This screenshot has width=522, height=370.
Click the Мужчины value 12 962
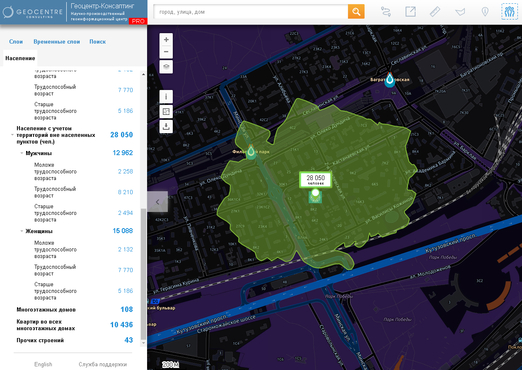tap(123, 153)
